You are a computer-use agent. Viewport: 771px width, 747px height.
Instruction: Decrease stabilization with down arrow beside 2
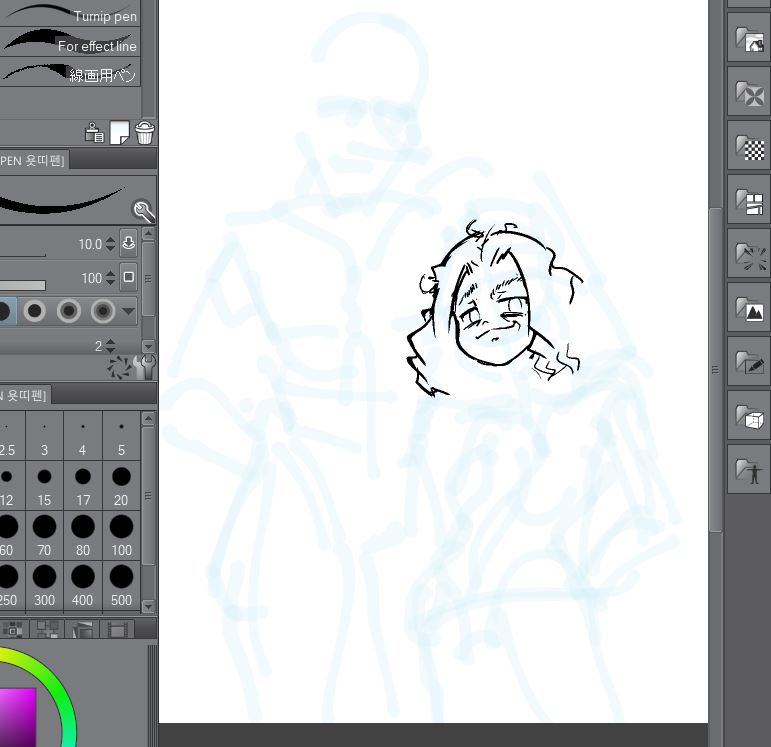coord(111,350)
